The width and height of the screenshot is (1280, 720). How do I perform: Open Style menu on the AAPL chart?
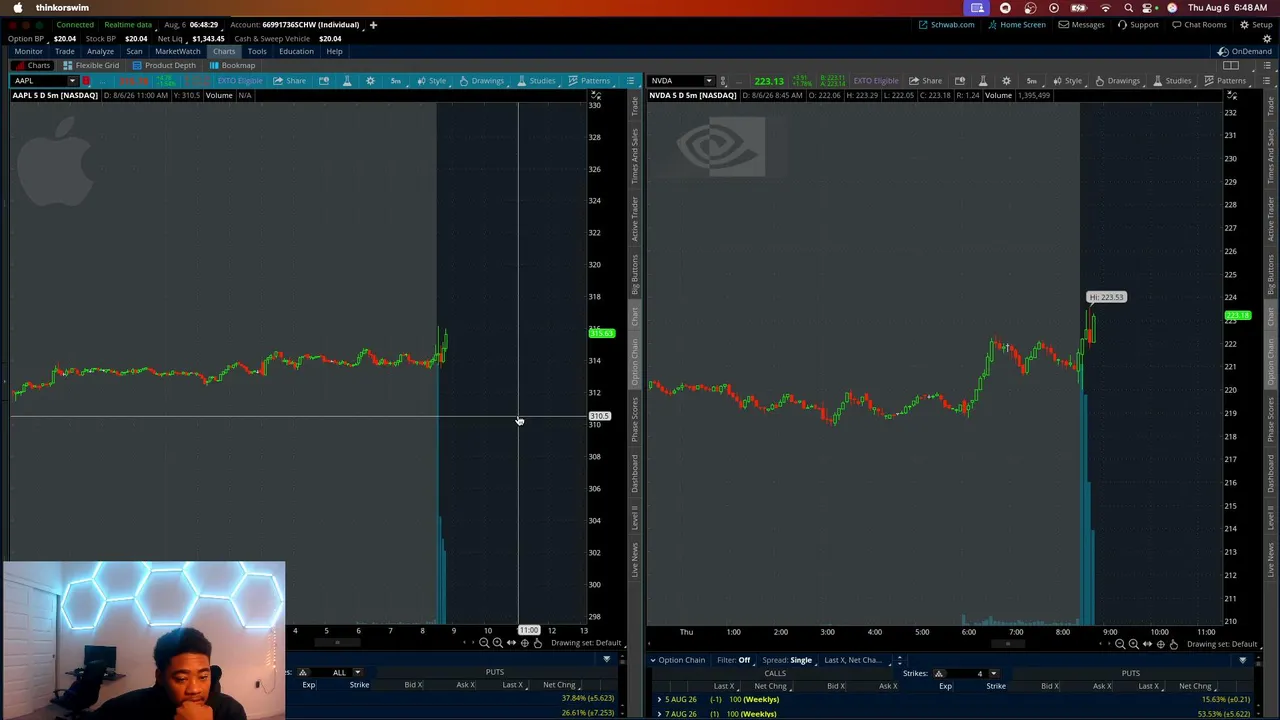(431, 80)
